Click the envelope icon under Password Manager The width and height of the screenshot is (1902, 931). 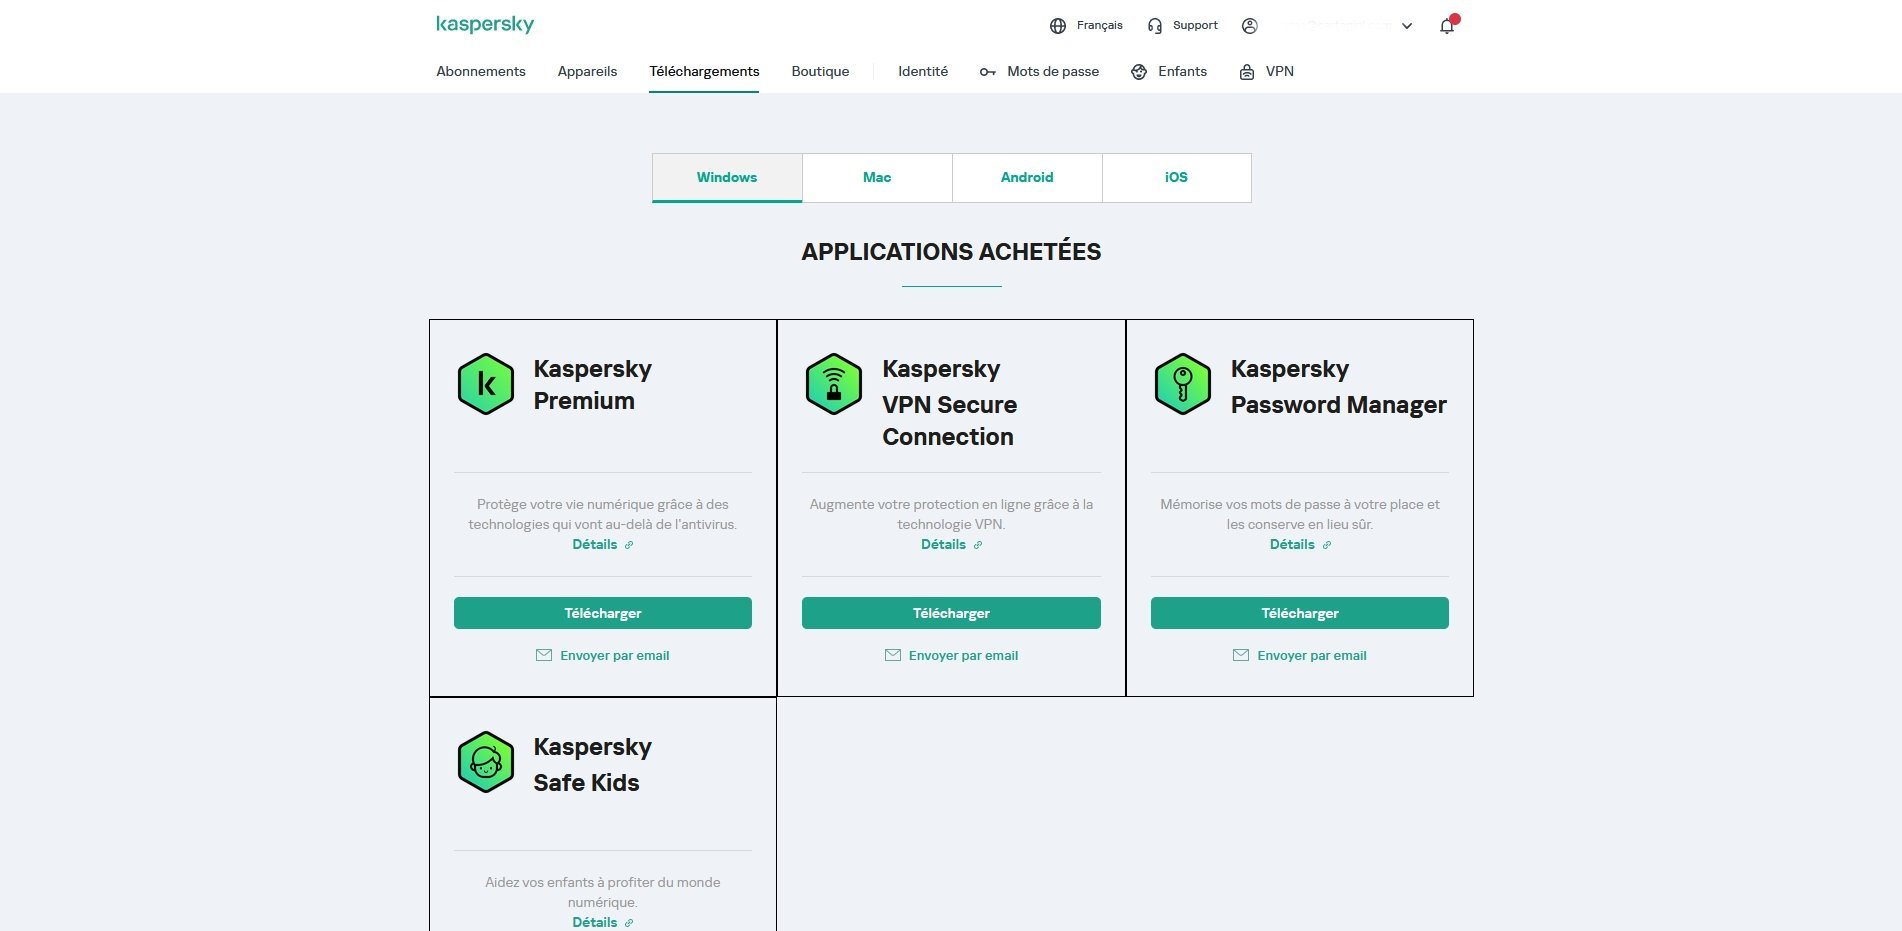1241,655
